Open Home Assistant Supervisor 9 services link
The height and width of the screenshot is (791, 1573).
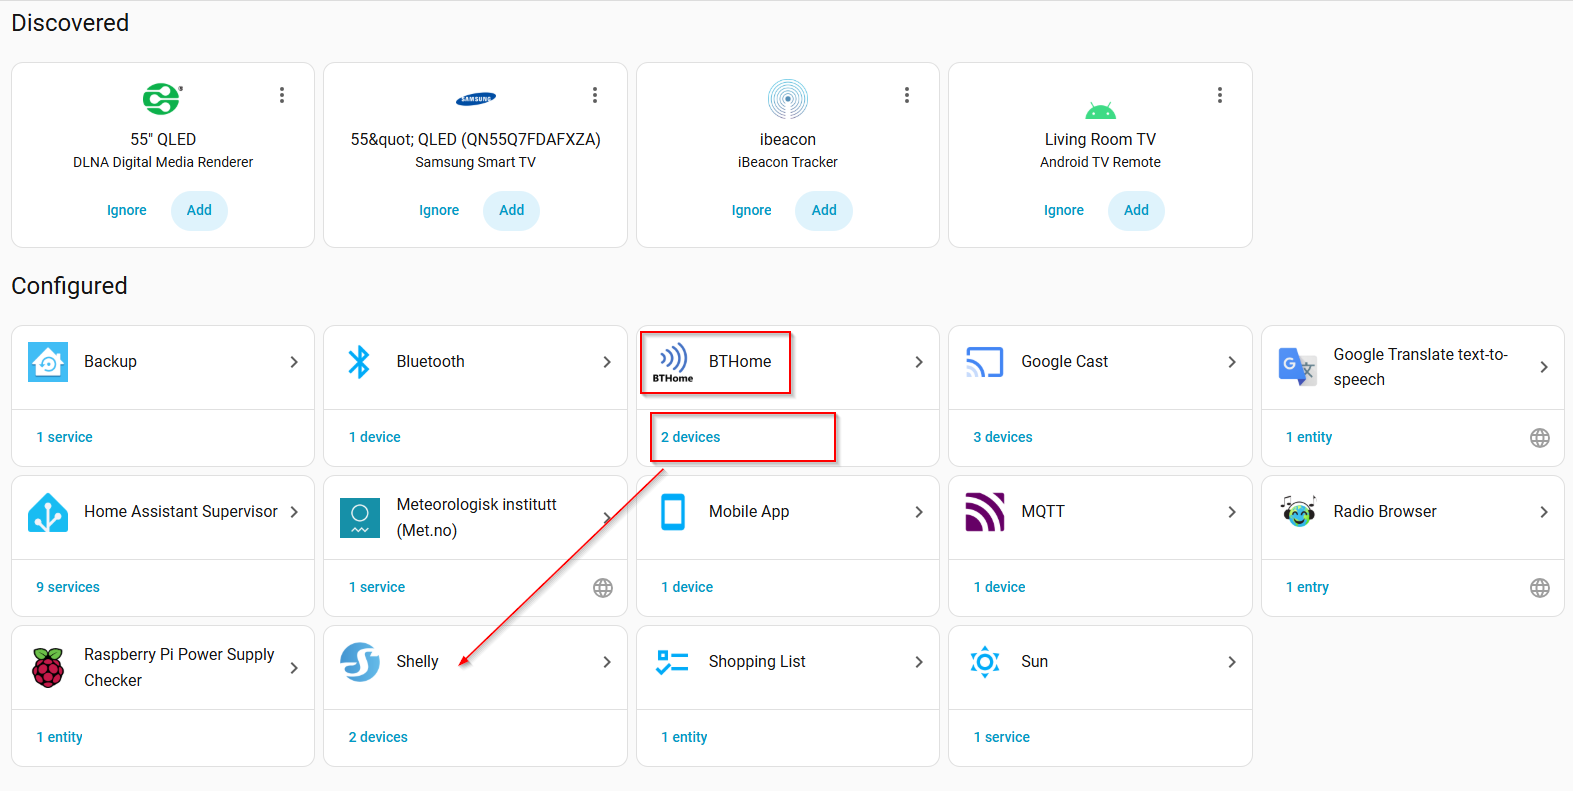coord(68,587)
